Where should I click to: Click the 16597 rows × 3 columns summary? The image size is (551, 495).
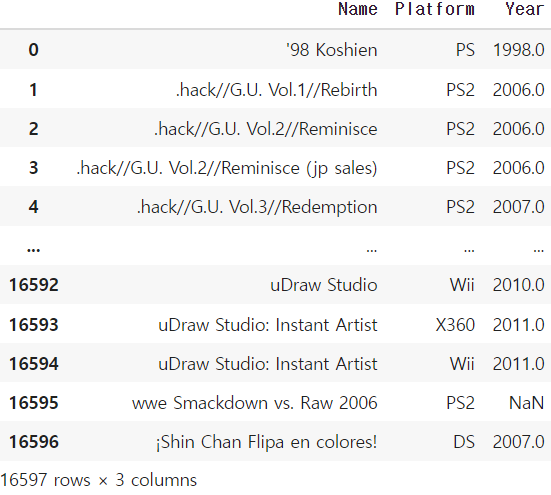coord(99,480)
